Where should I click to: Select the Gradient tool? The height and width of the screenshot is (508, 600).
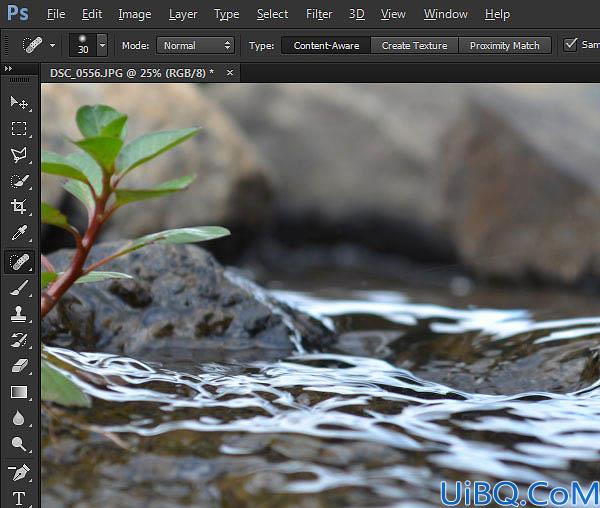pyautogui.click(x=19, y=392)
